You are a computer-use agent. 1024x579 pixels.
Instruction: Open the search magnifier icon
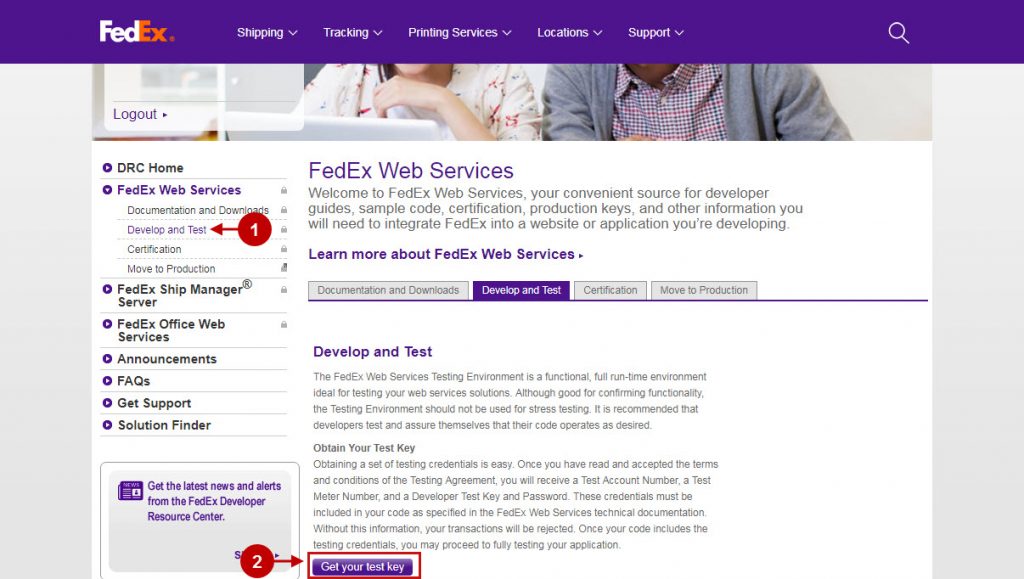click(x=899, y=33)
